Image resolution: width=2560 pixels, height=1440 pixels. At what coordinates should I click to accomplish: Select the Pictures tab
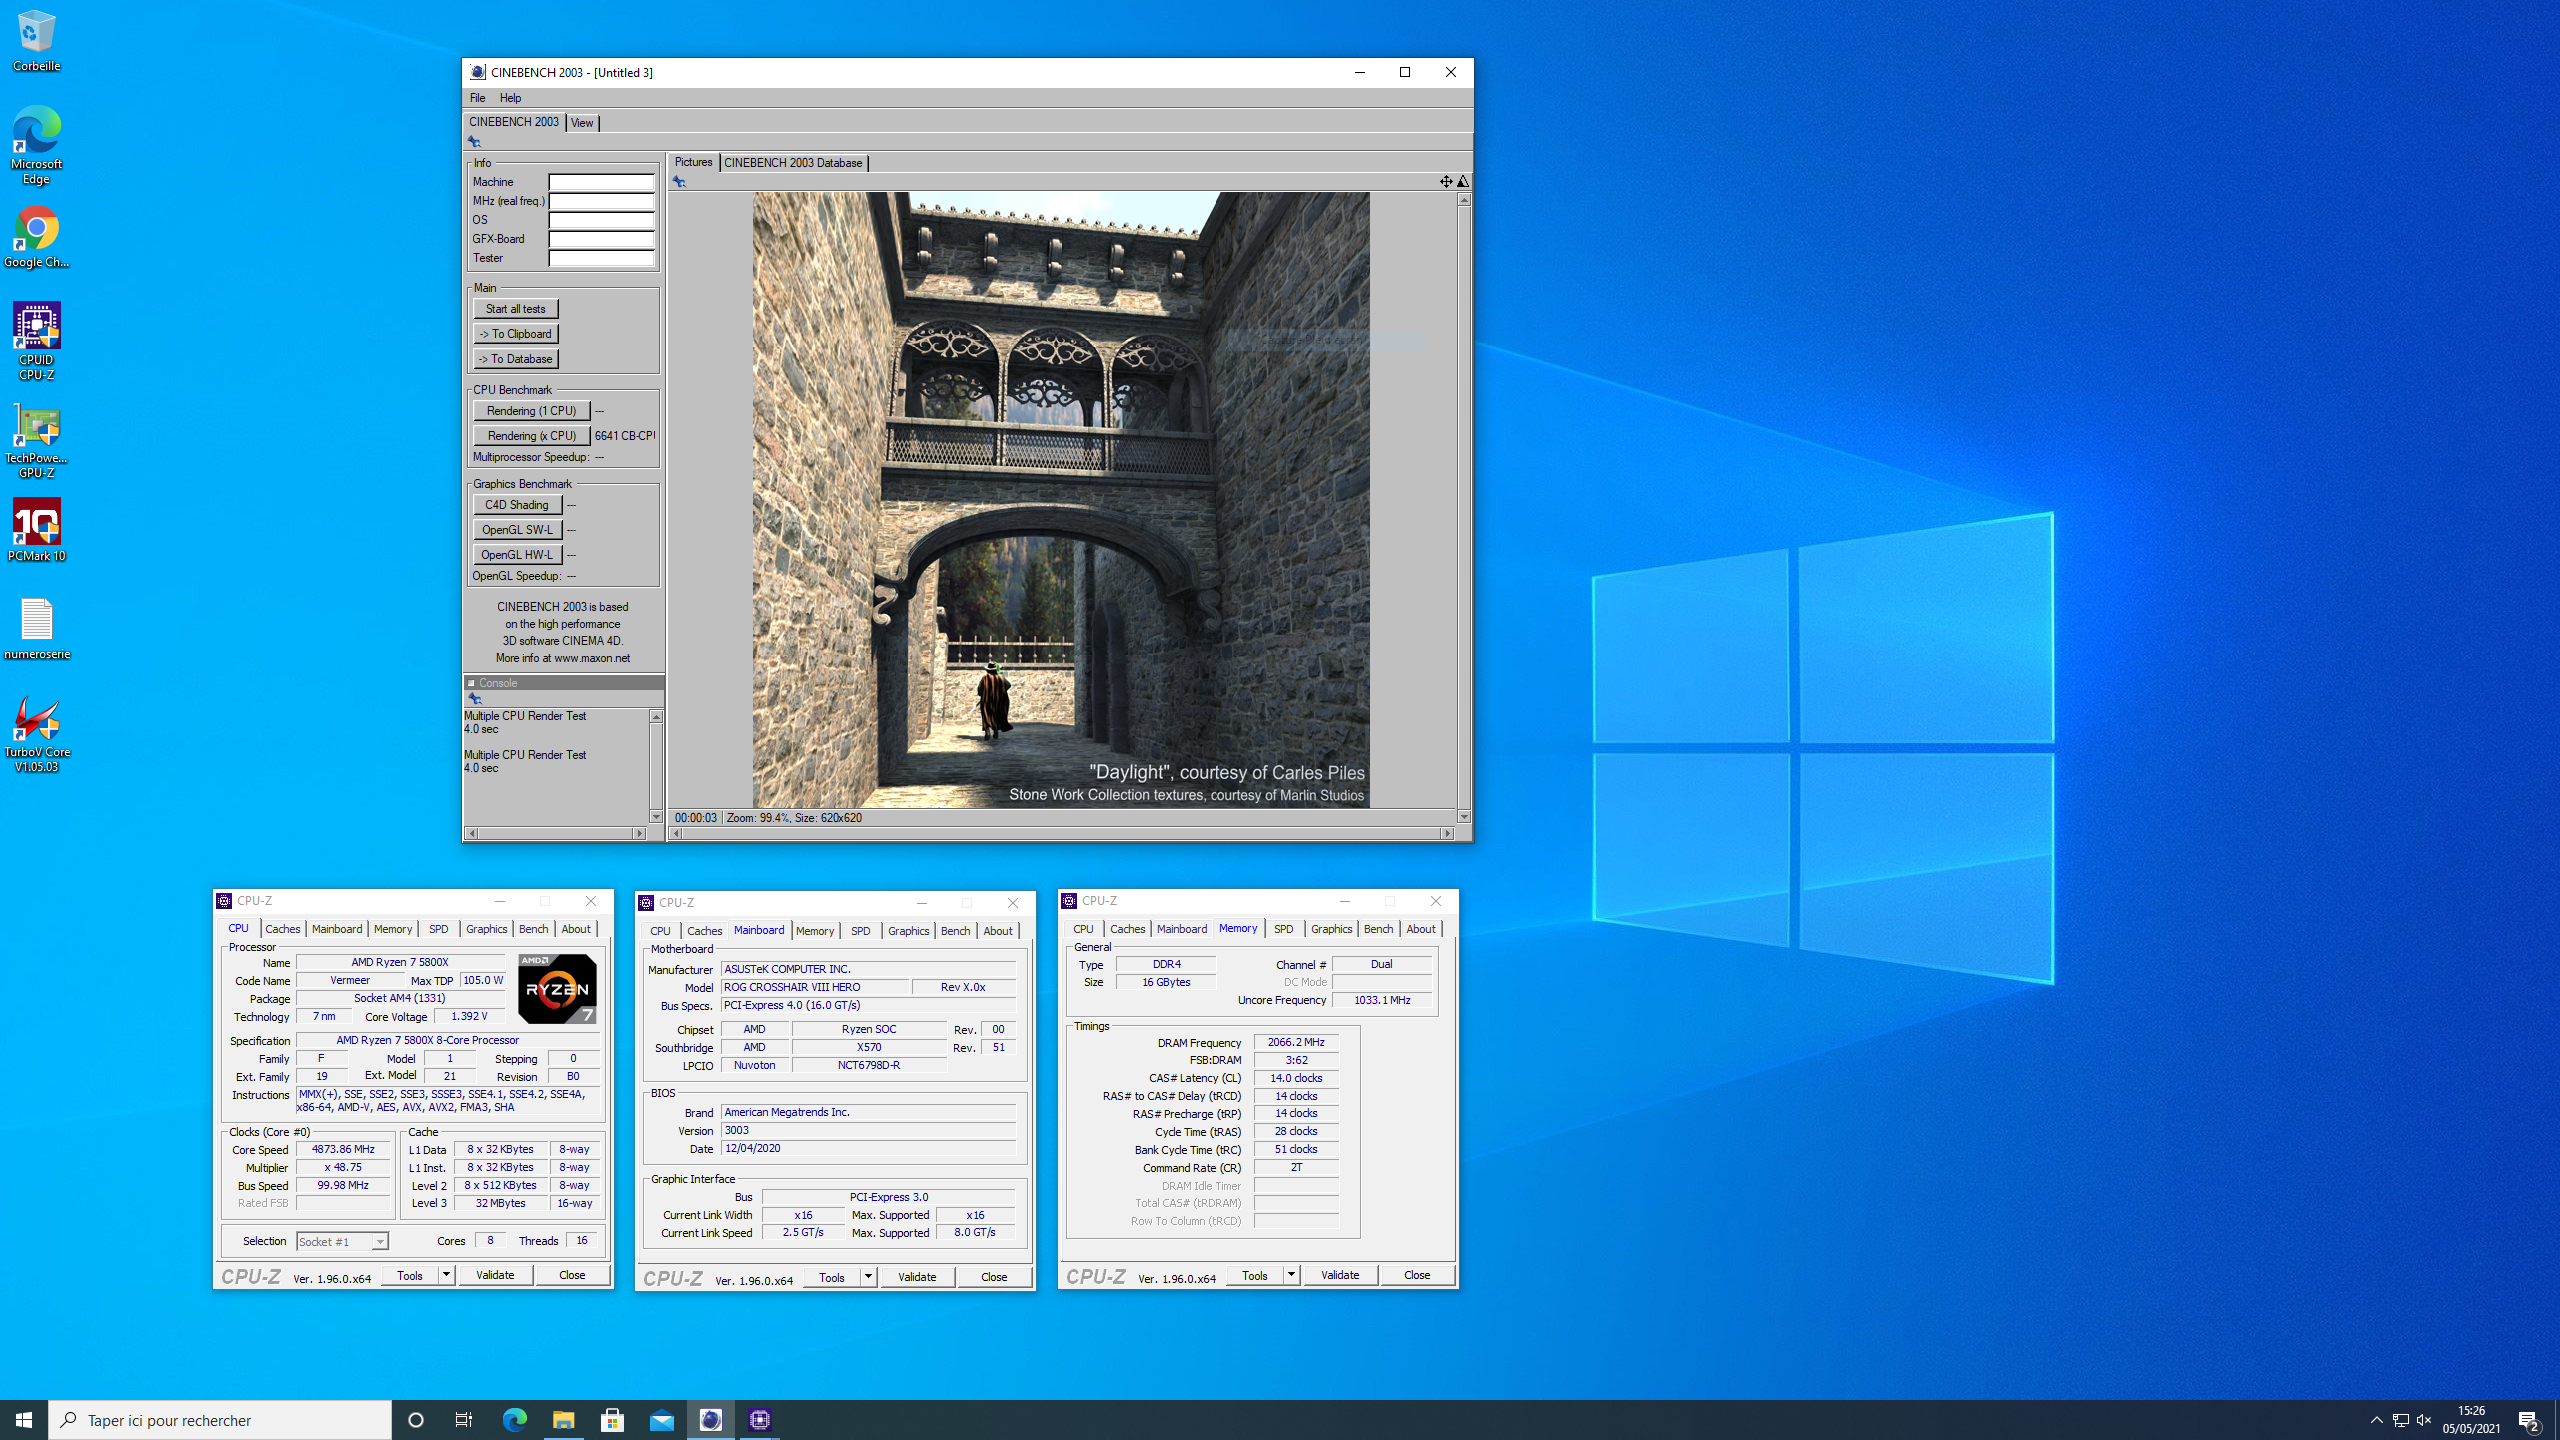tap(693, 162)
